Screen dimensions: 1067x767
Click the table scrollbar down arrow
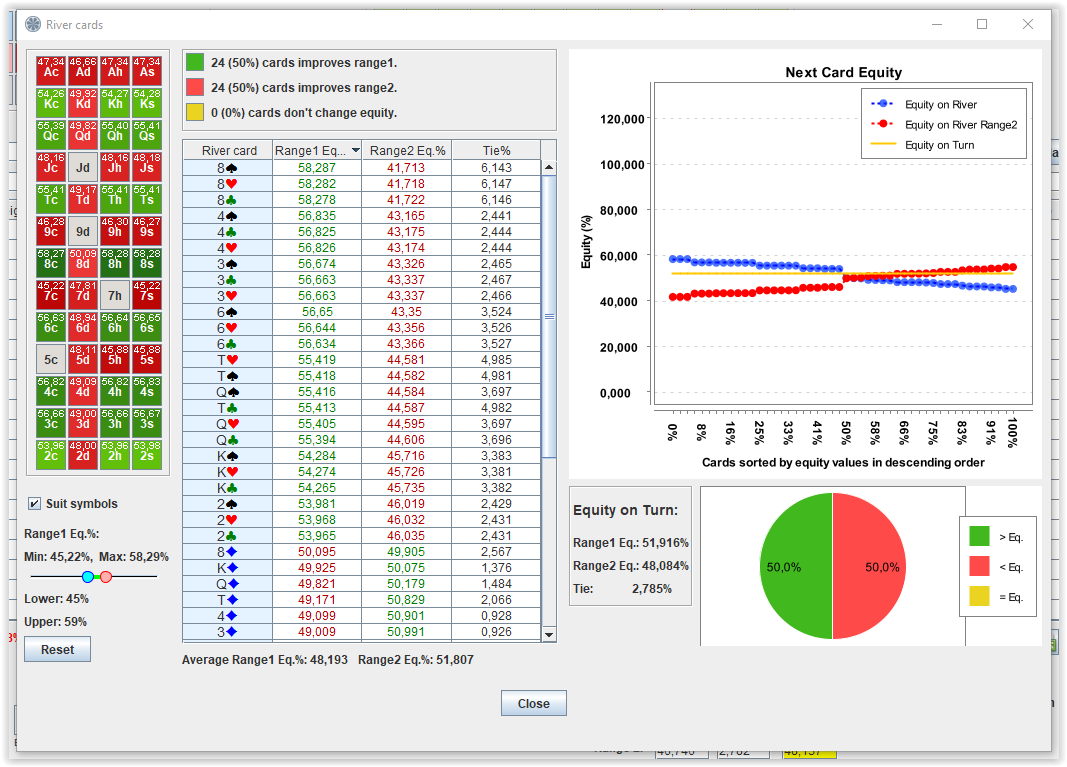[549, 634]
